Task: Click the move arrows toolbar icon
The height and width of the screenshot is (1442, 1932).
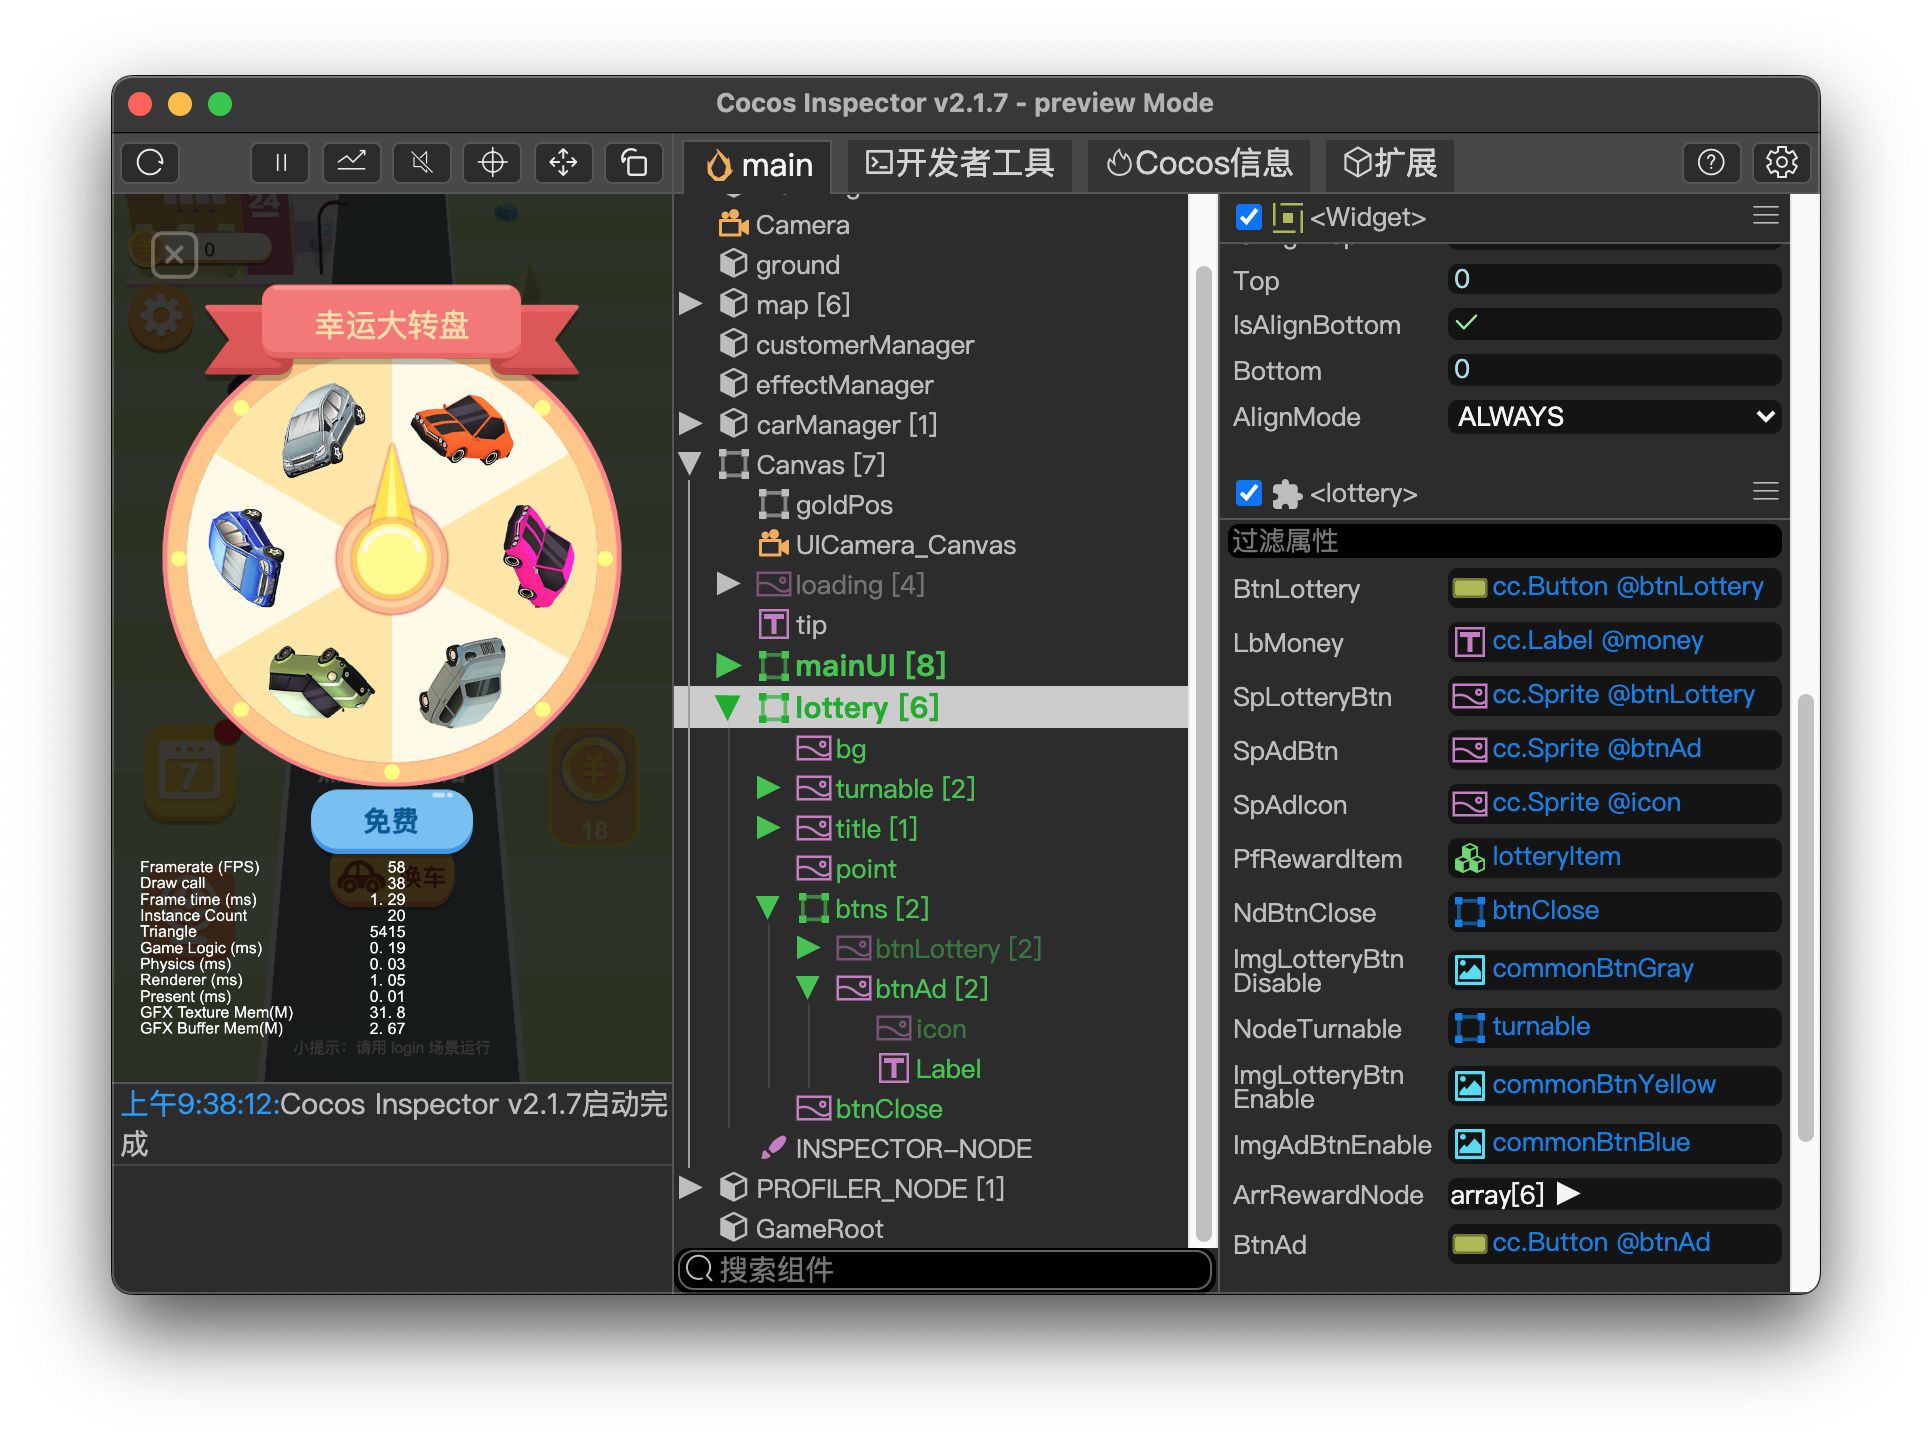Action: tap(563, 163)
